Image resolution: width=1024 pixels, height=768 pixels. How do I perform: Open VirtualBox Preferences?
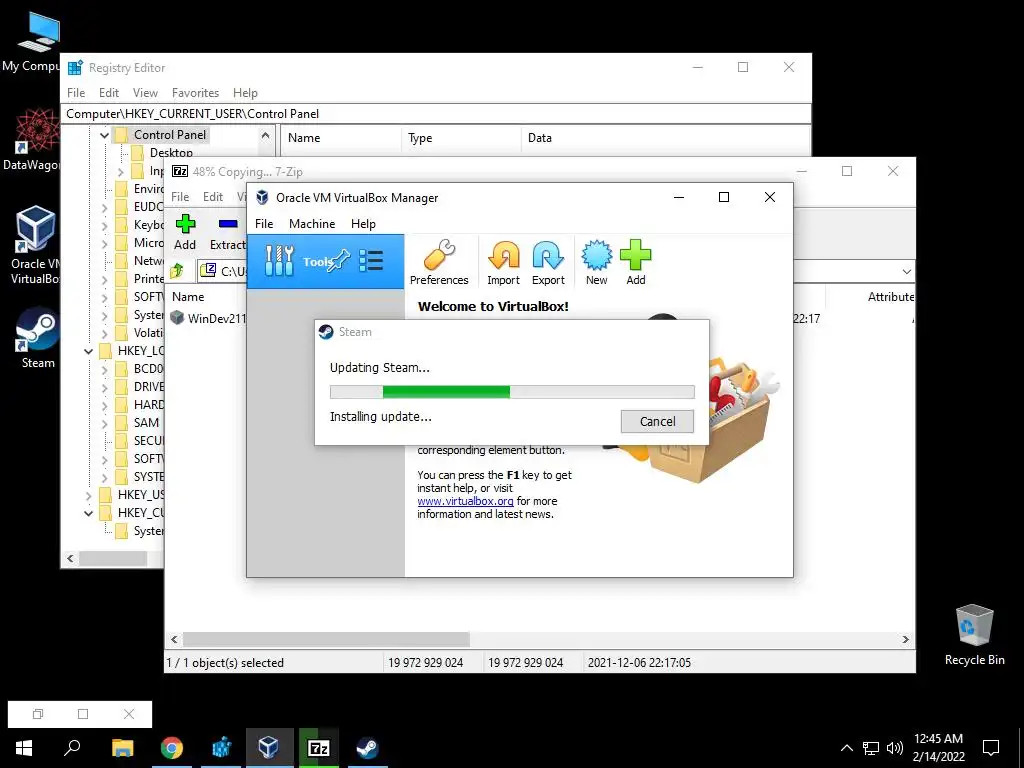coord(439,263)
